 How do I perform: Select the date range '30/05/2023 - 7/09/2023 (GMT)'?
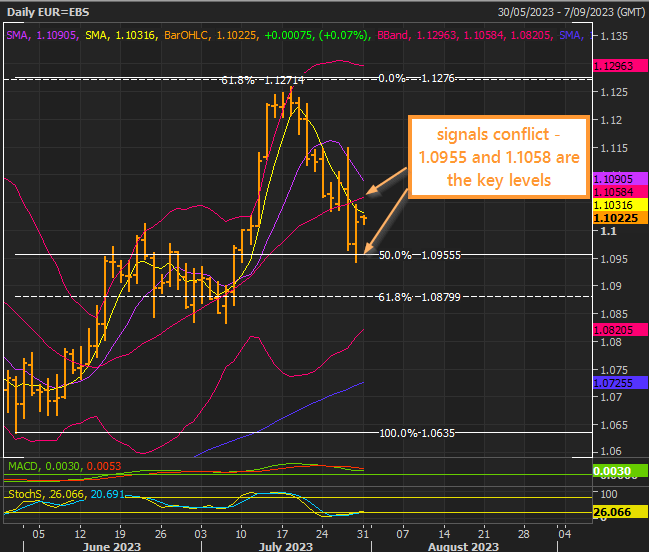tap(571, 12)
